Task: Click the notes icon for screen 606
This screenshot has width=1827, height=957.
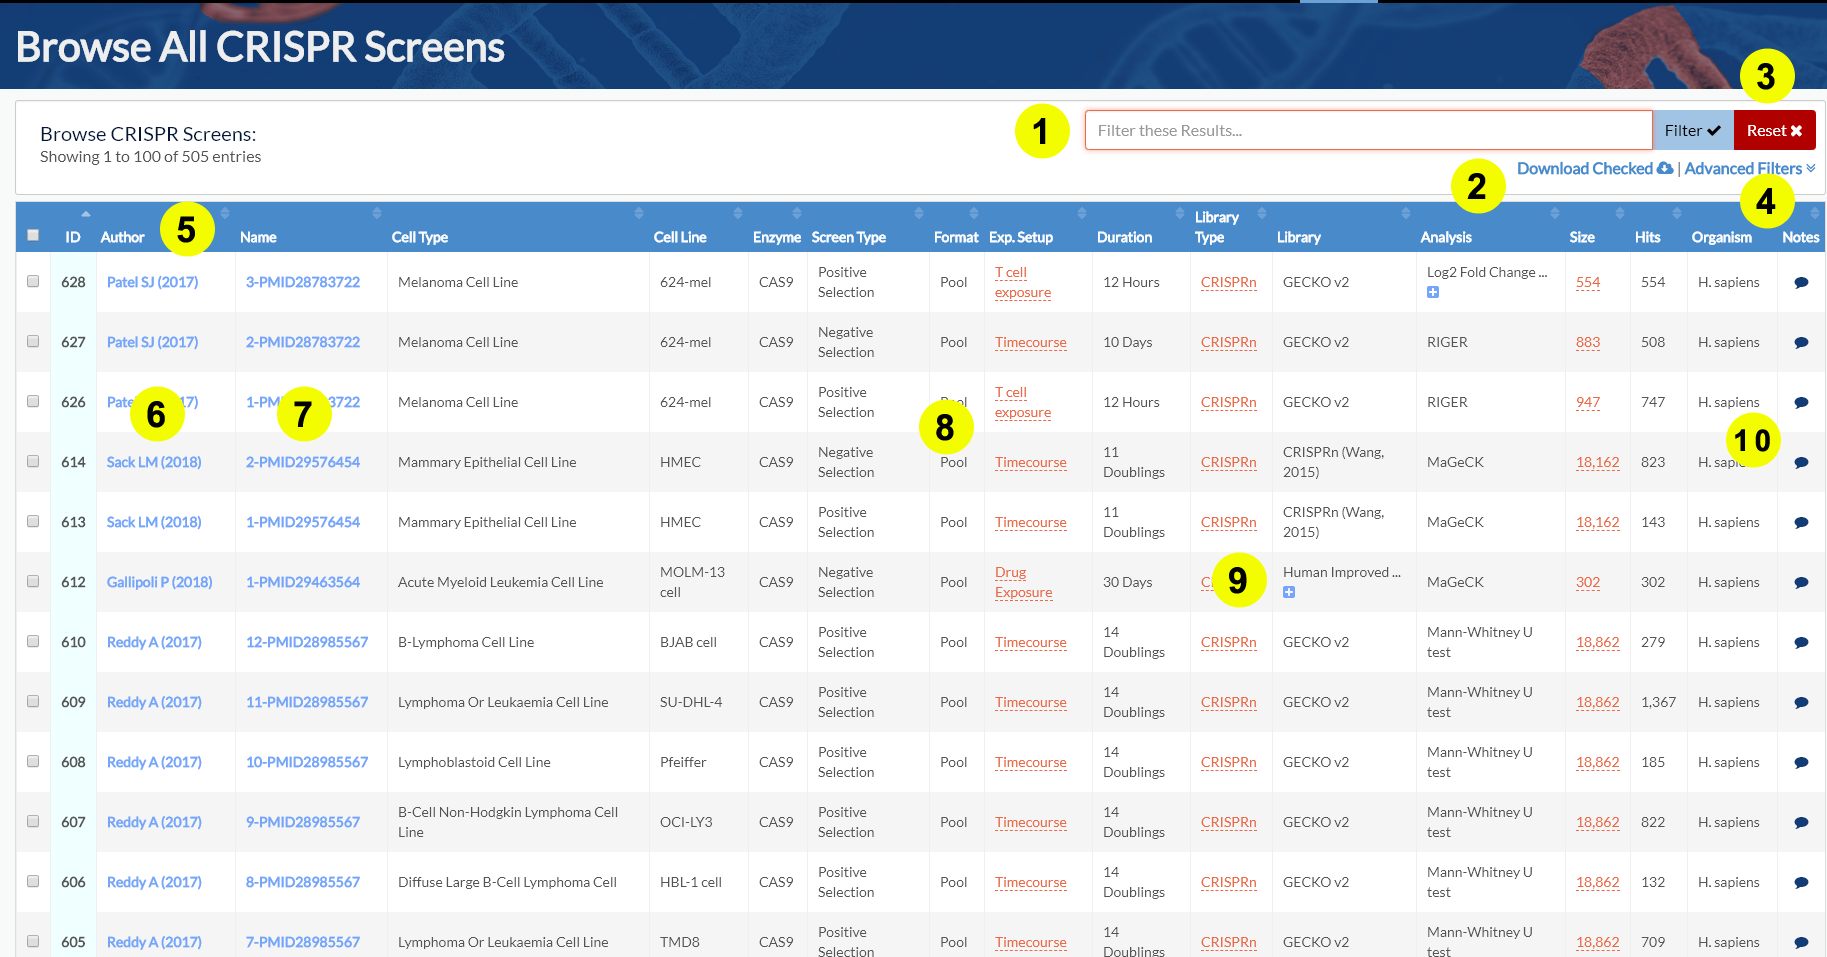Action: [x=1801, y=883]
